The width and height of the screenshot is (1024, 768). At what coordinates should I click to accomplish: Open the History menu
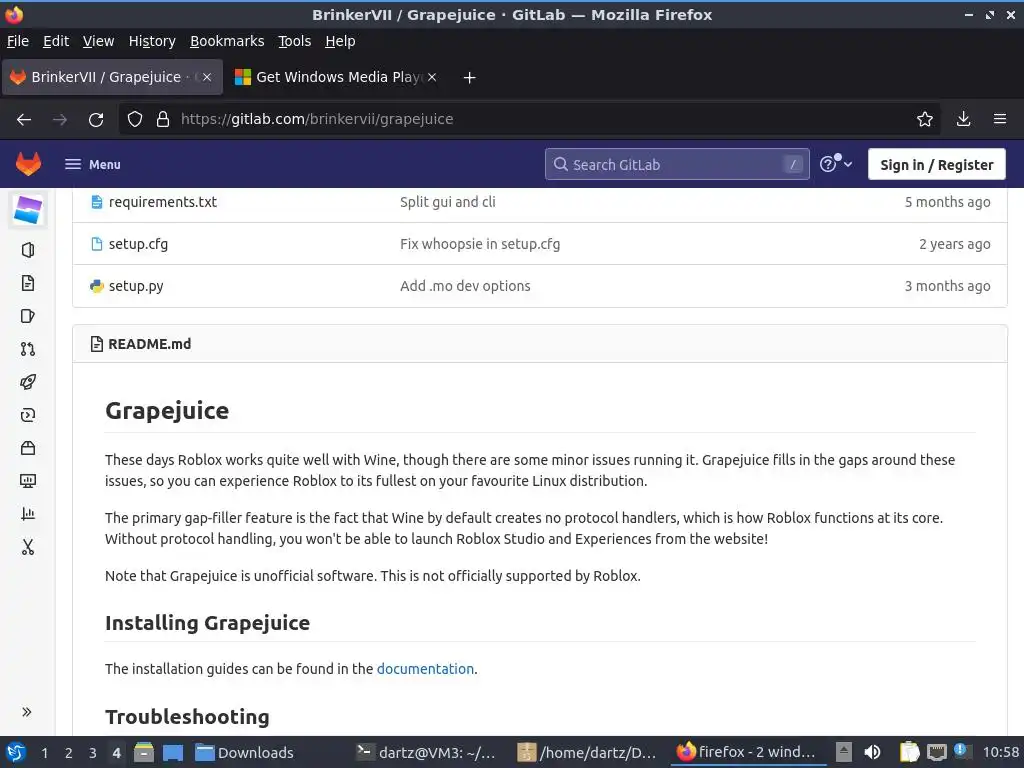152,41
